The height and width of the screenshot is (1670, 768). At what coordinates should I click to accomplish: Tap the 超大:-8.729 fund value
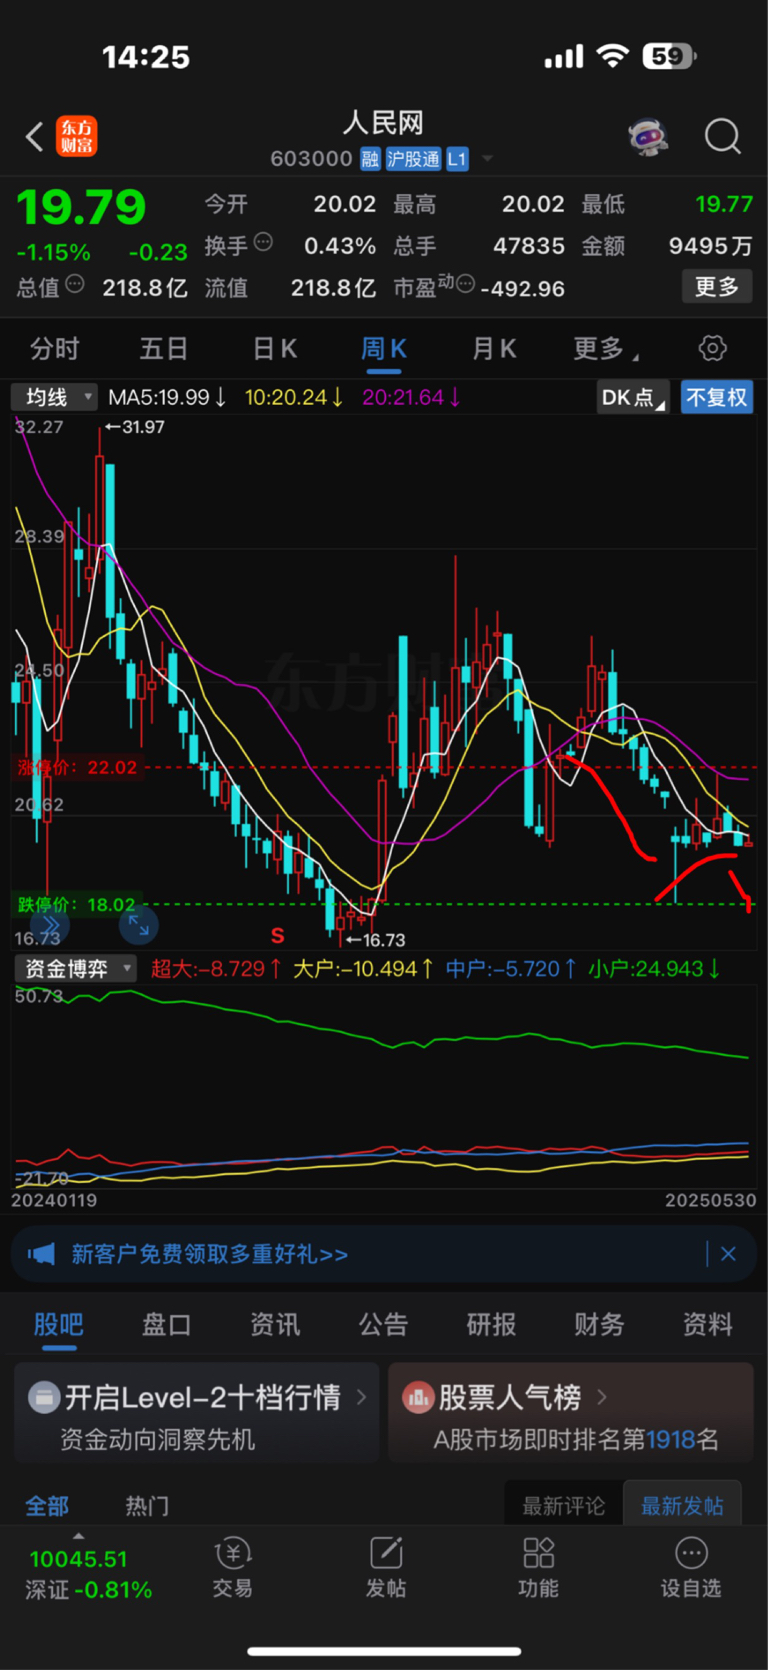pyautogui.click(x=216, y=968)
